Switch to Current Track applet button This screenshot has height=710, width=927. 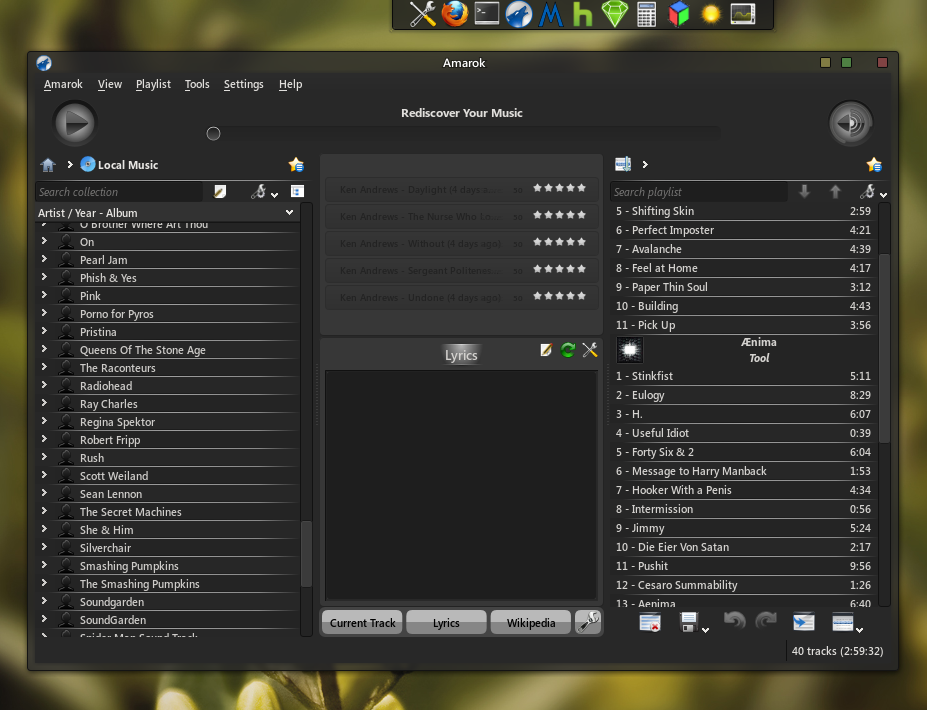pos(362,623)
